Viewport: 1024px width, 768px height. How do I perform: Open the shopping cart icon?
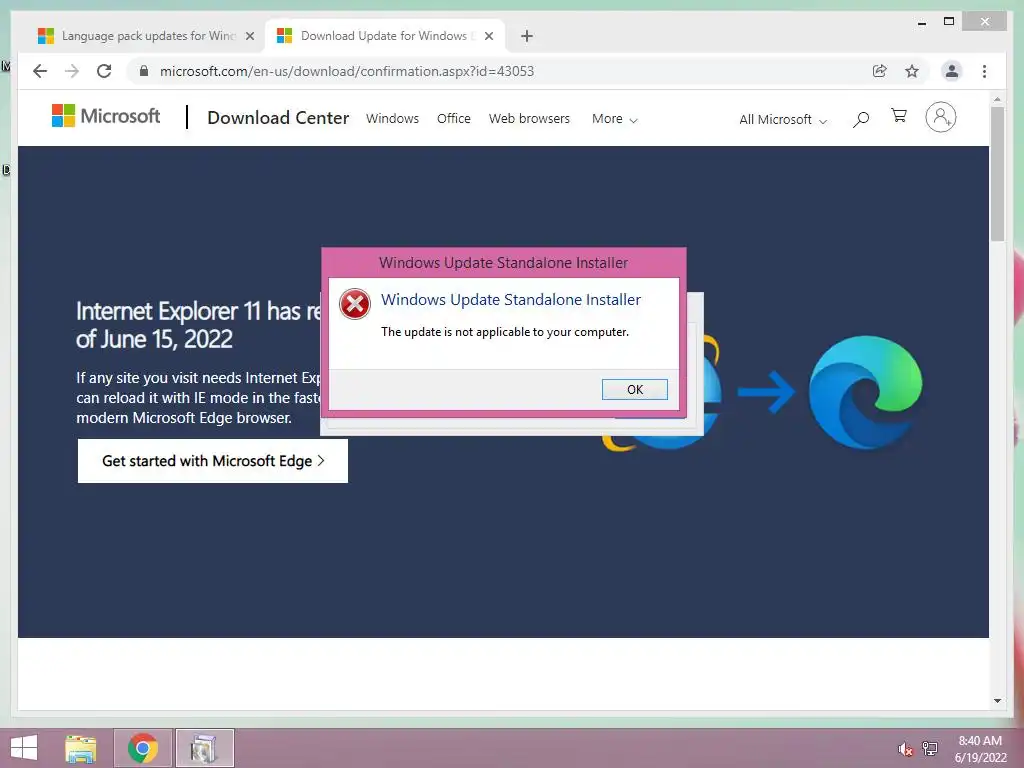tap(899, 116)
